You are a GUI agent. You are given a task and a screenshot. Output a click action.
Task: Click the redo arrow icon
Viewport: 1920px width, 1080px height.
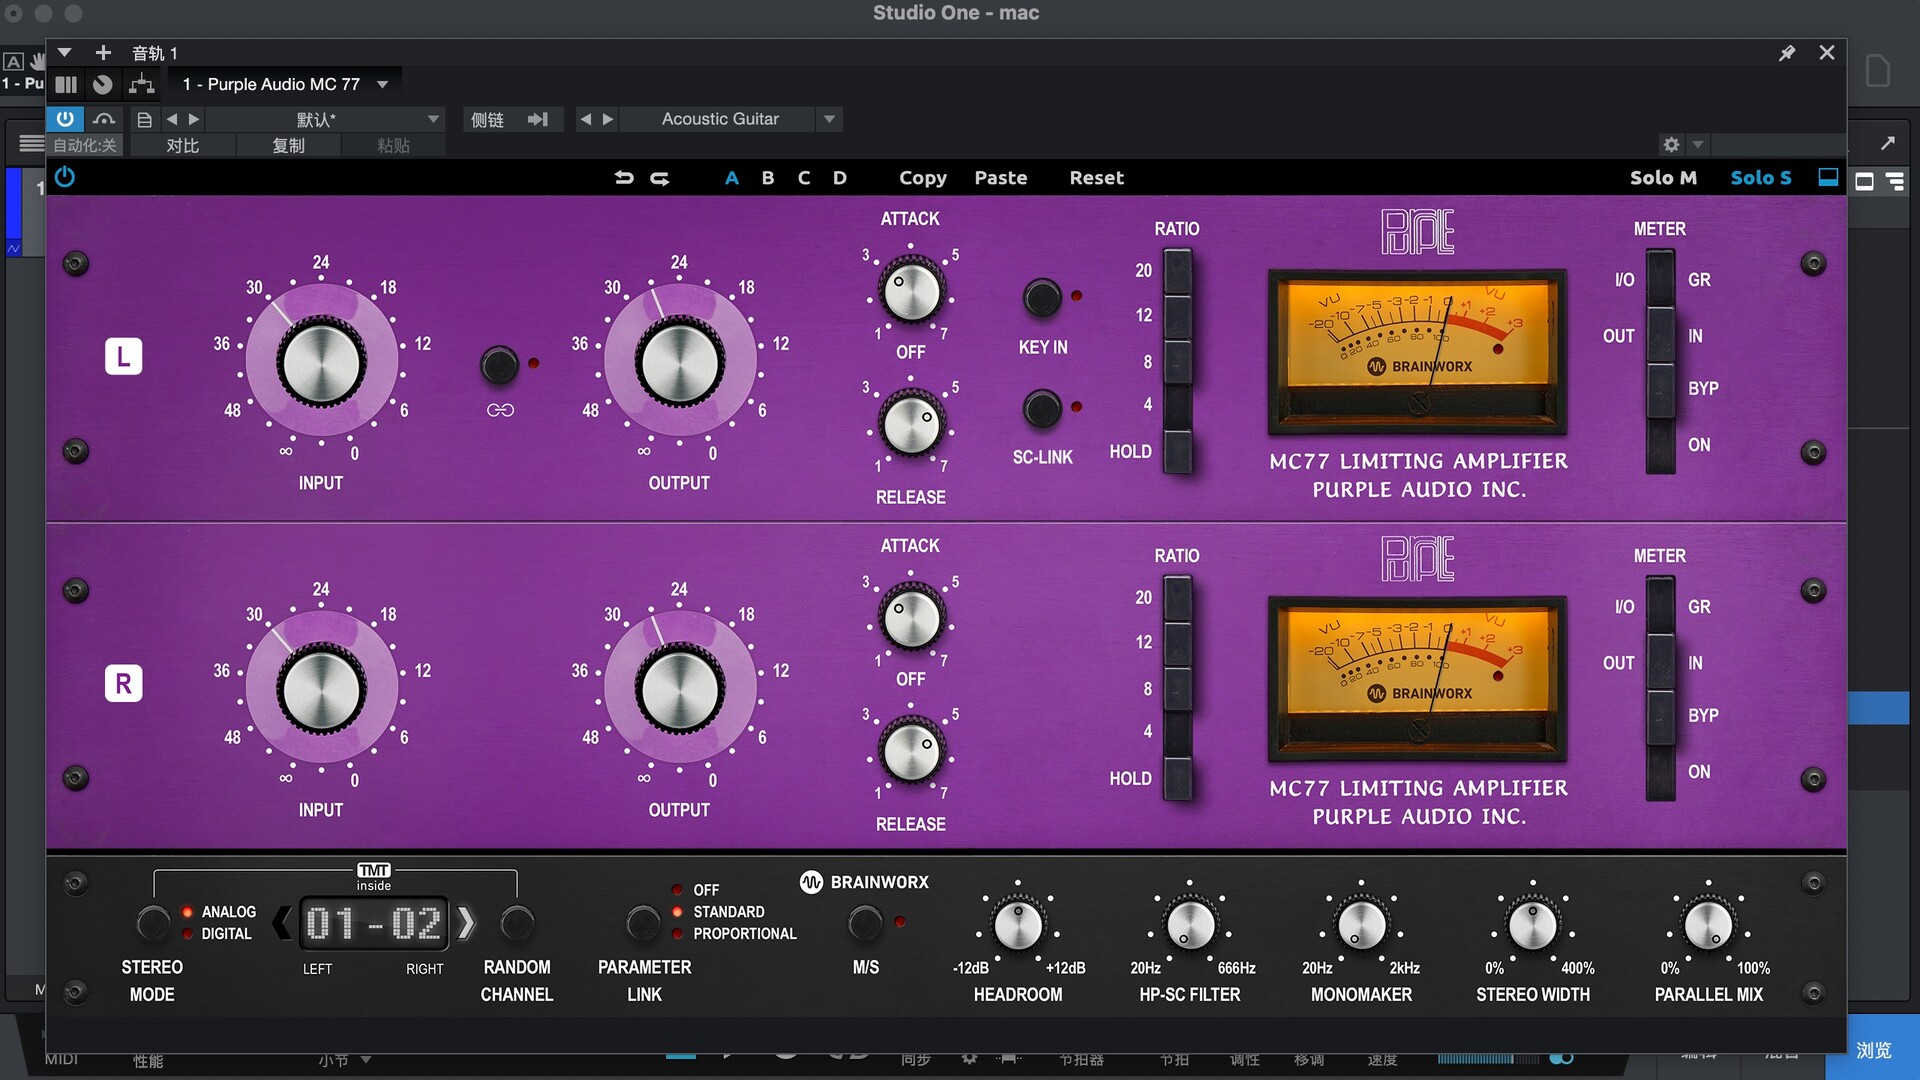coord(660,178)
